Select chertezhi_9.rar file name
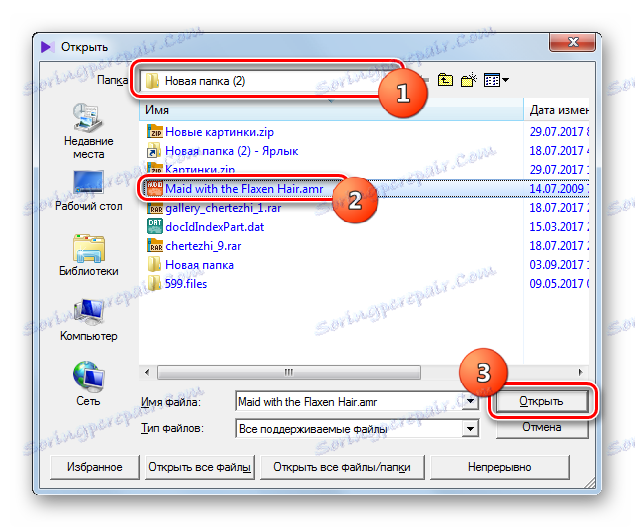The height and width of the screenshot is (528, 635). click(x=203, y=246)
